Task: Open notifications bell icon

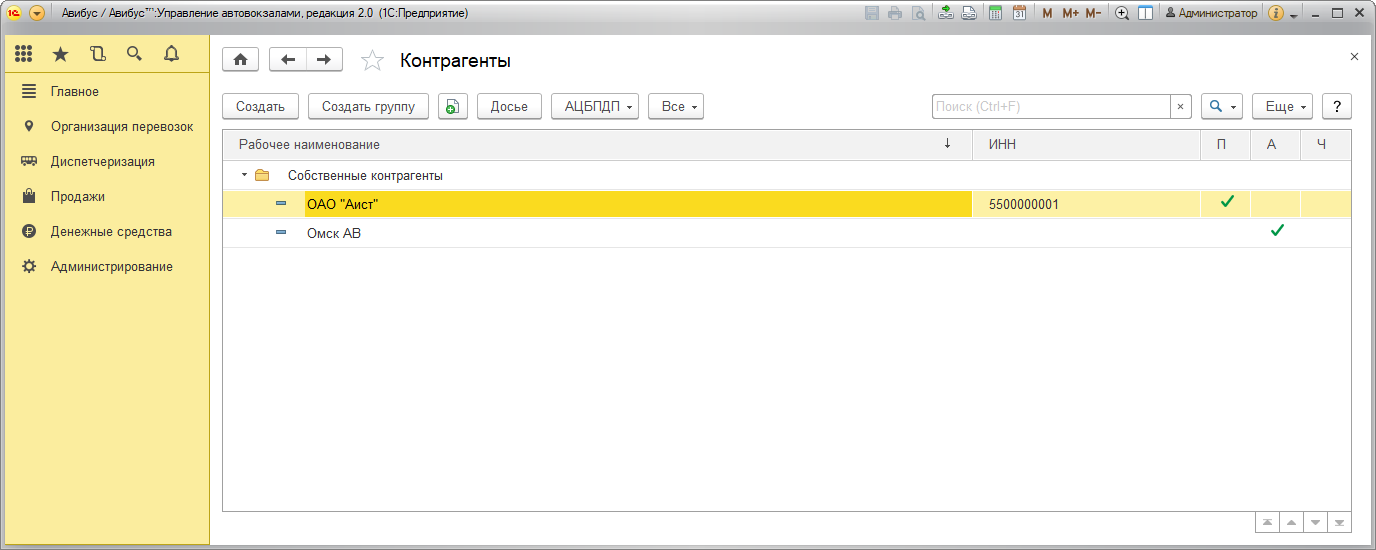Action: 171,54
